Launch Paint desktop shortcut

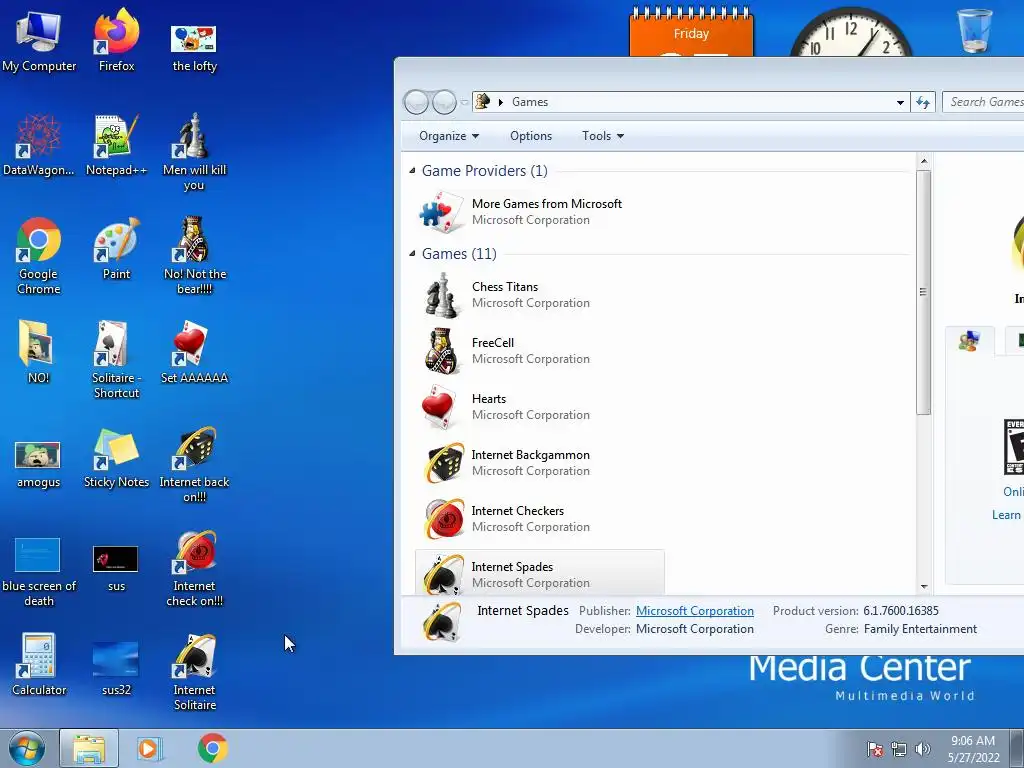pyautogui.click(x=116, y=249)
